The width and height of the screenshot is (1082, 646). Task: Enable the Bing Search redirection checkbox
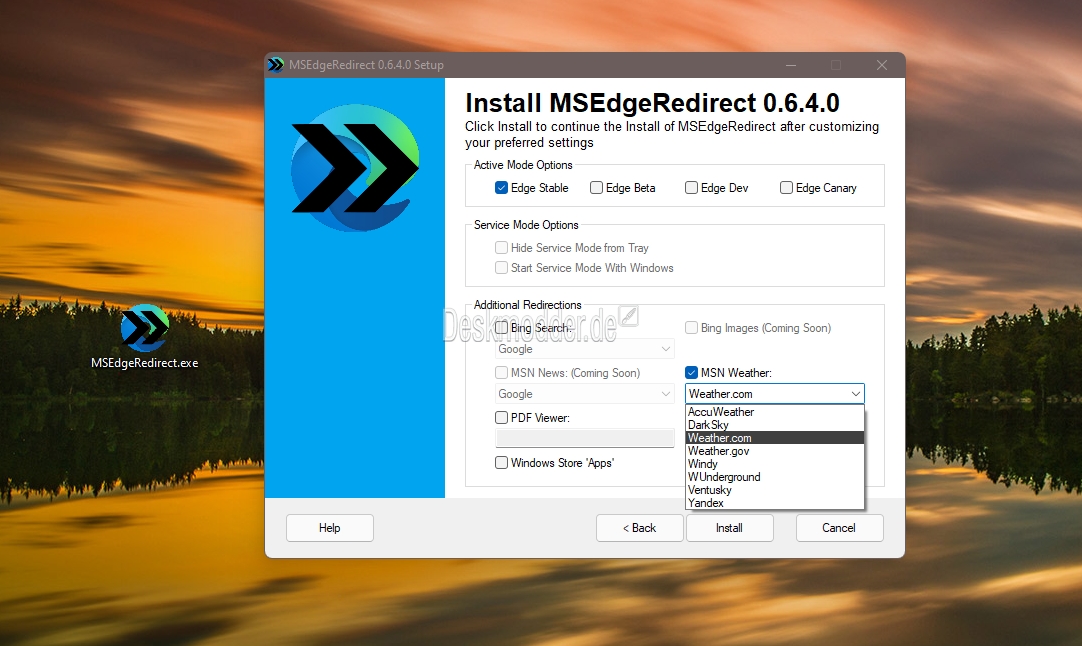pos(502,327)
